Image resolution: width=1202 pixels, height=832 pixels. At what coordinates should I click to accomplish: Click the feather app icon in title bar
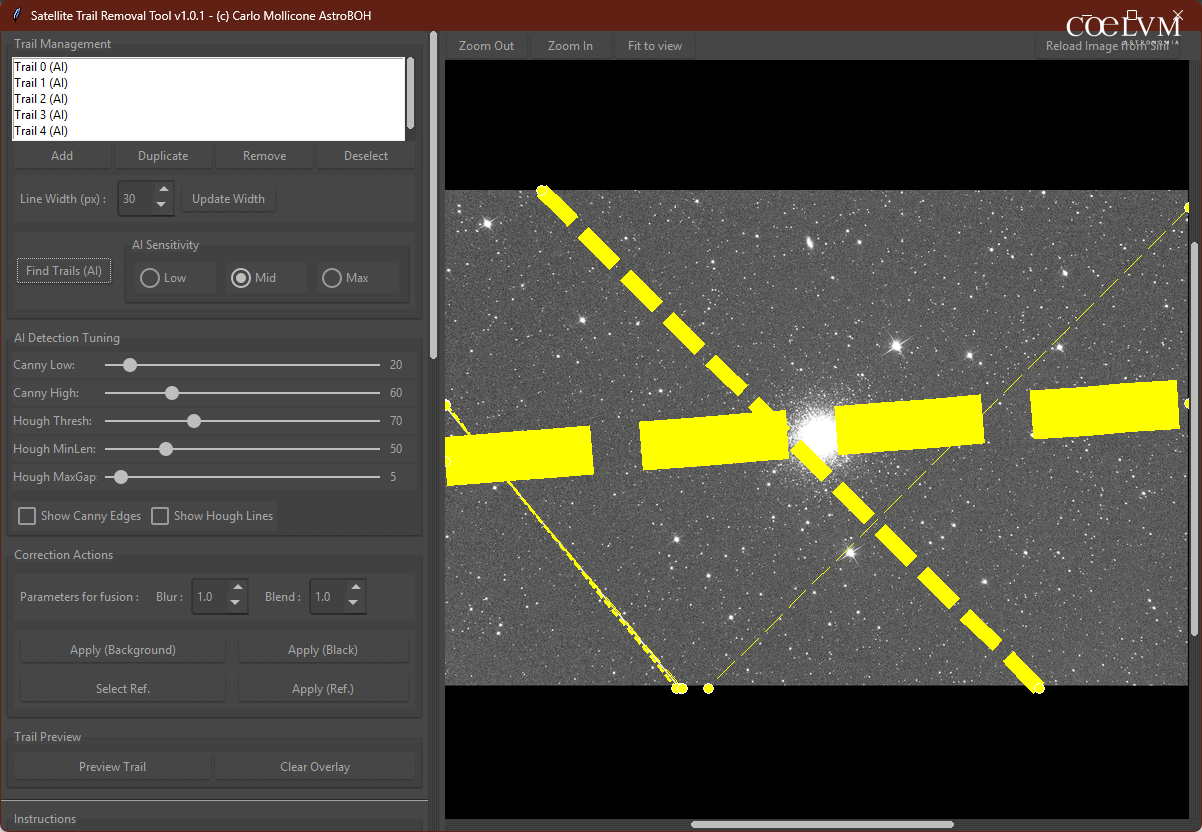pyautogui.click(x=16, y=15)
